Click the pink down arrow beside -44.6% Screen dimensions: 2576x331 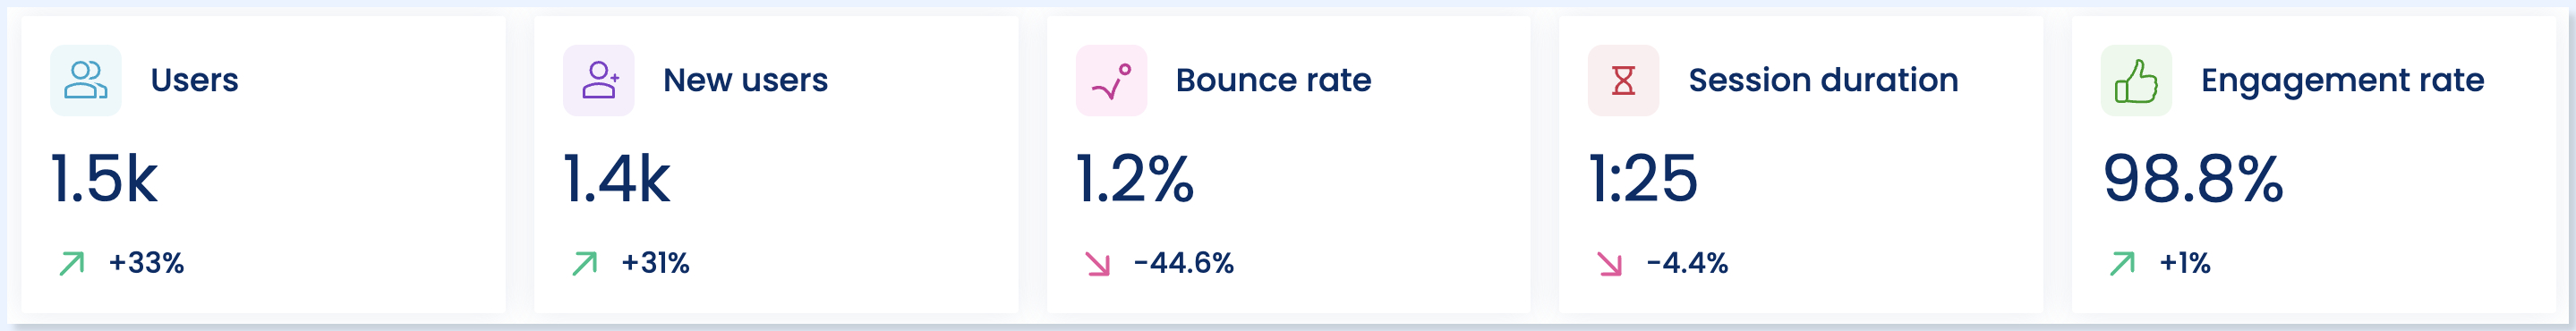(x=1097, y=263)
